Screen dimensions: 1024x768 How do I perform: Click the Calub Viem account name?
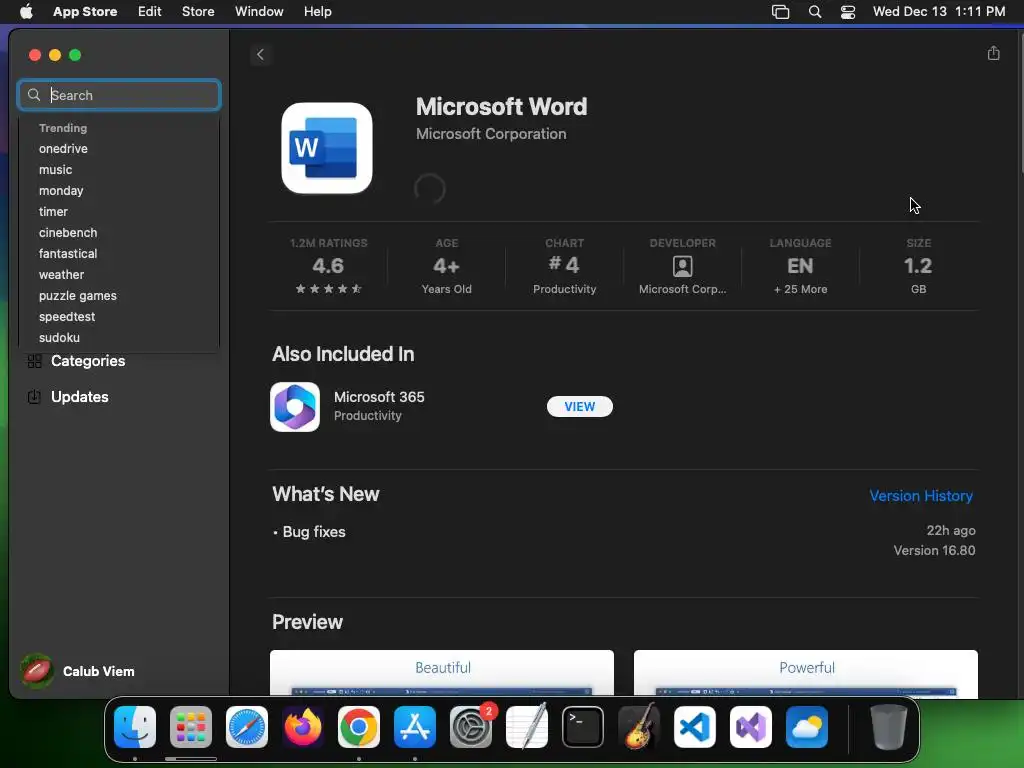pos(99,671)
